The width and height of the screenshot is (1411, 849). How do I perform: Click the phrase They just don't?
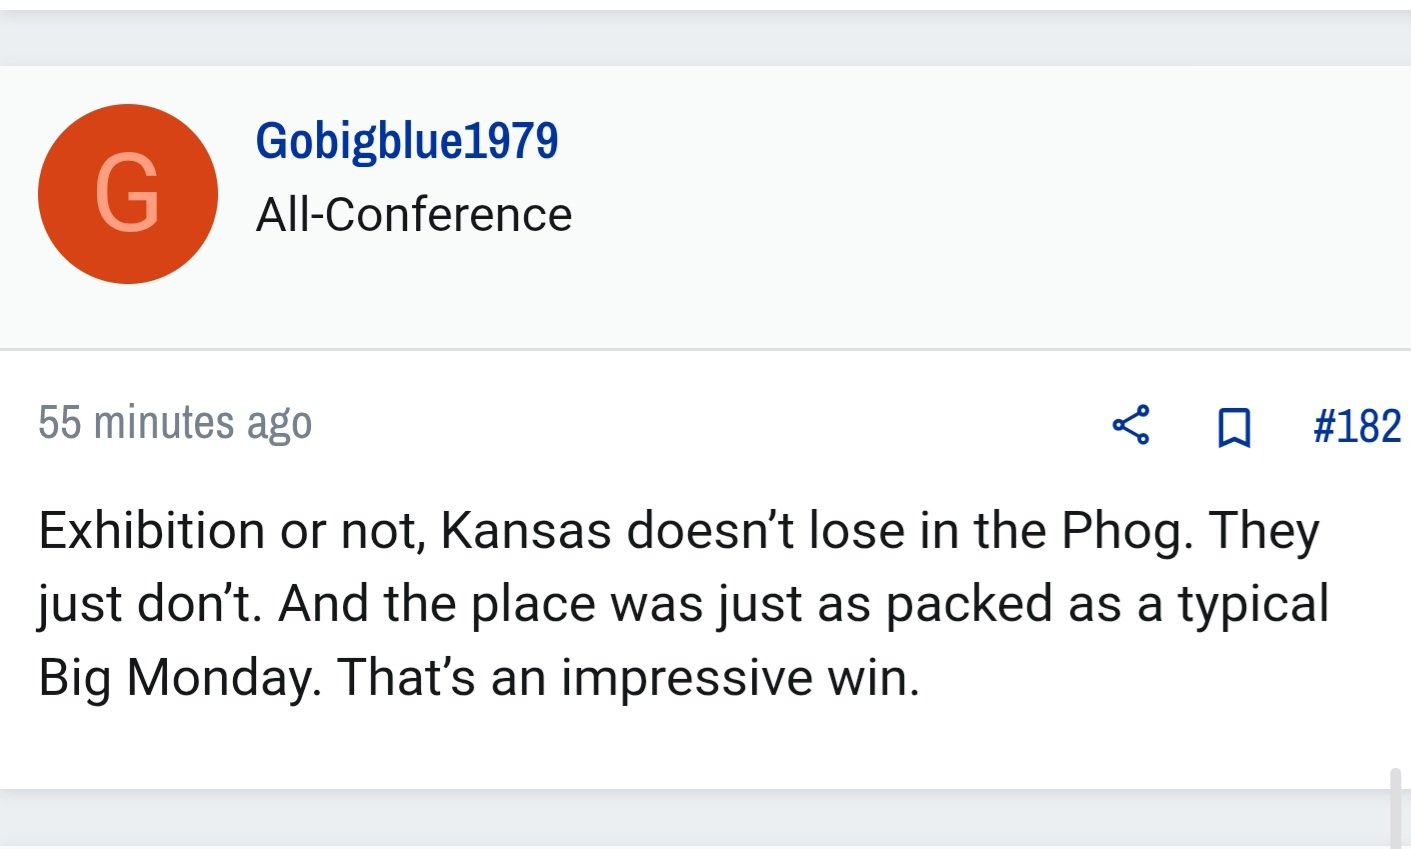click(x=679, y=567)
